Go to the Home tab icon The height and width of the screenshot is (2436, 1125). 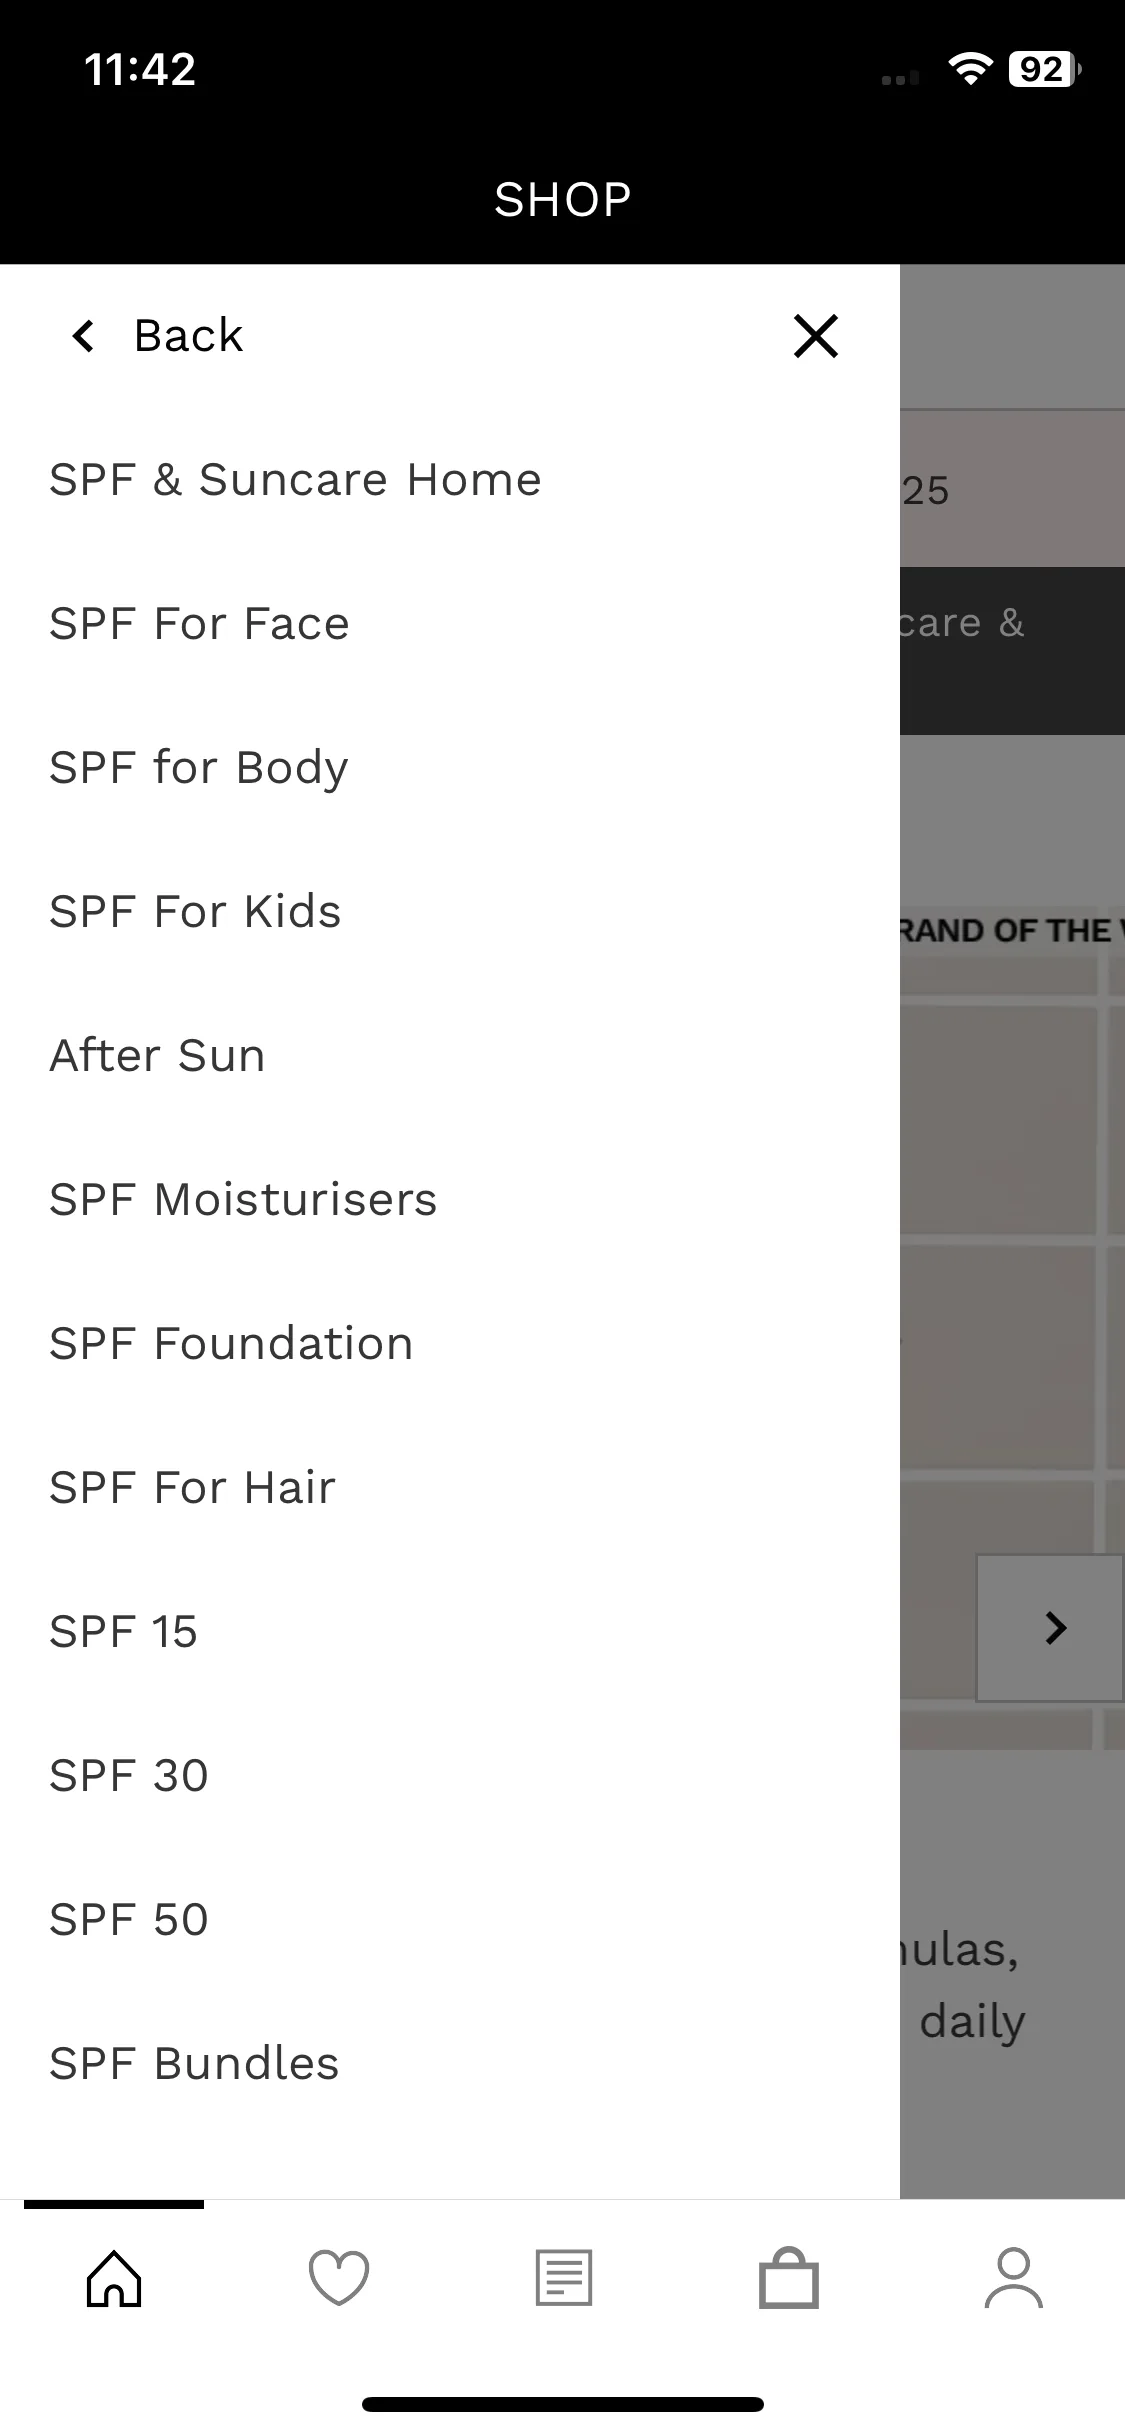point(114,2278)
